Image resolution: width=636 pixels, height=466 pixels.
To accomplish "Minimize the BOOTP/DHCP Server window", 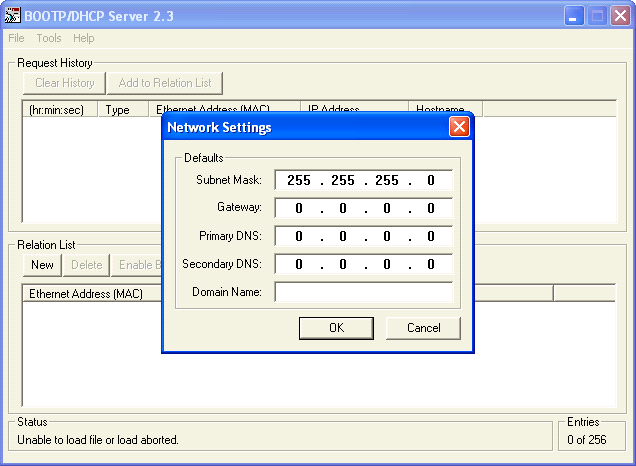I will point(574,16).
